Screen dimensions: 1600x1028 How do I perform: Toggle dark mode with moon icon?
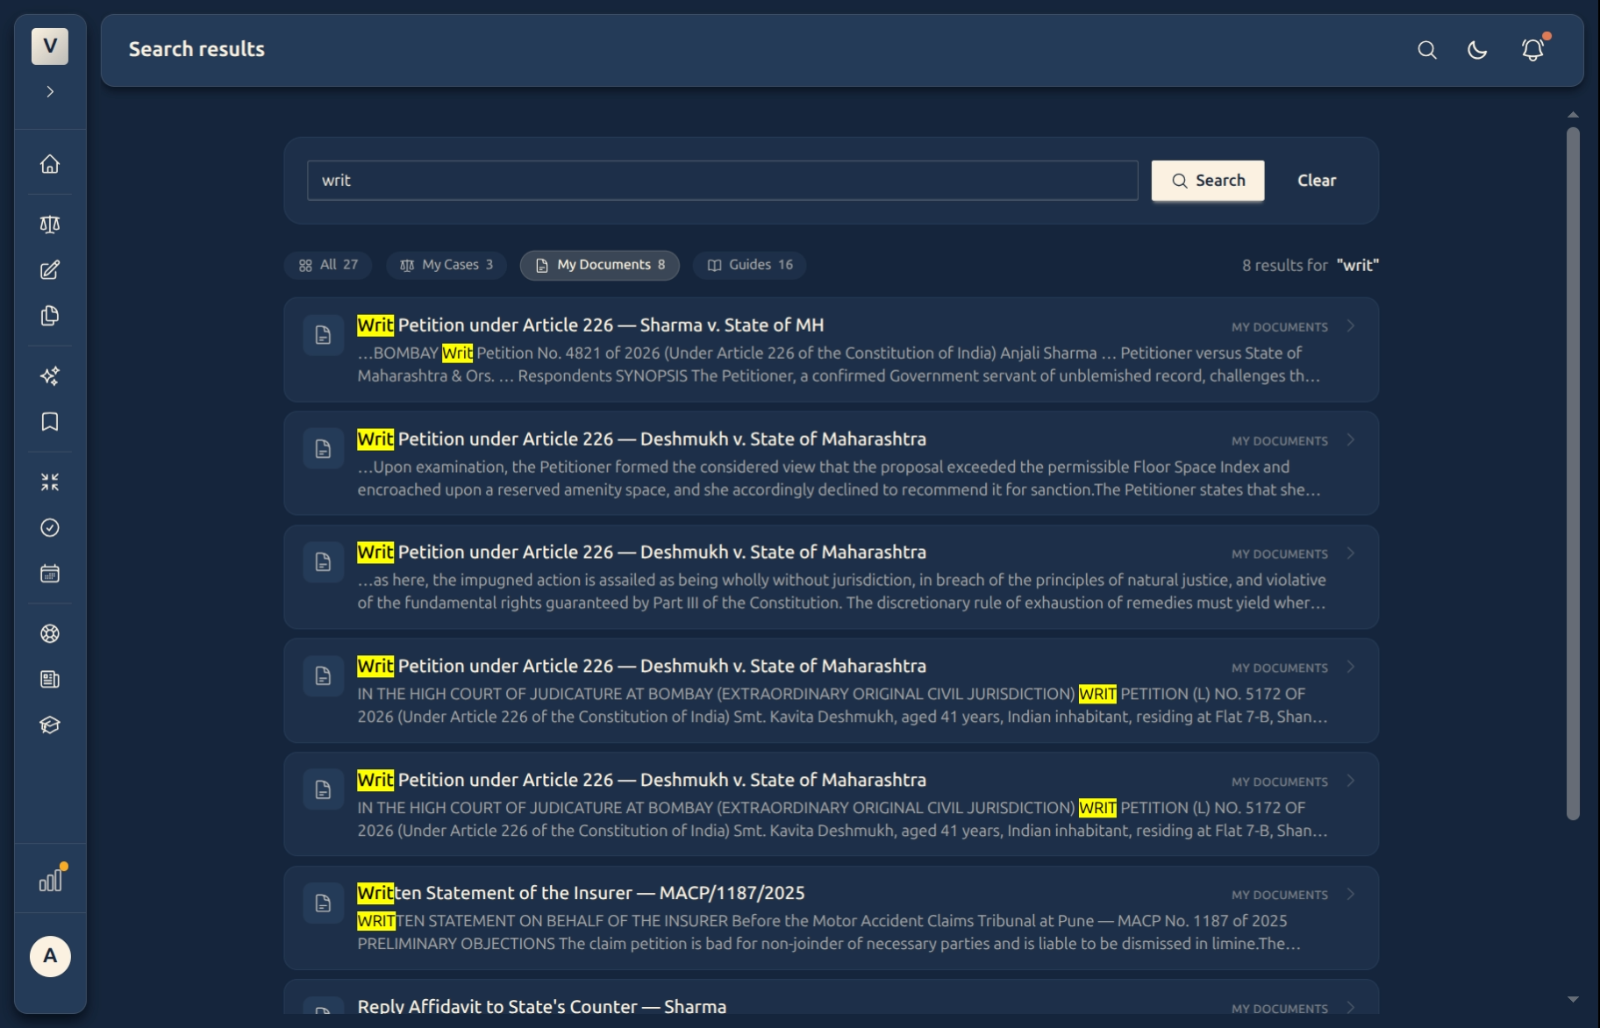point(1477,50)
